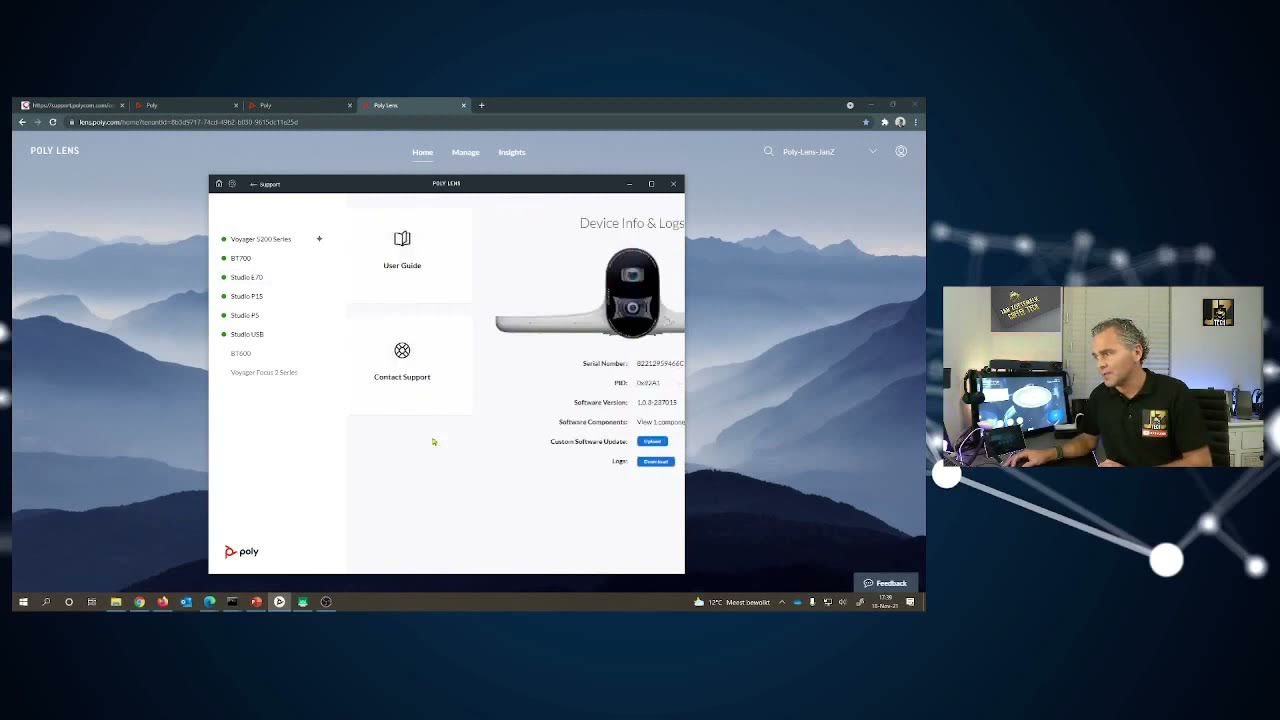The height and width of the screenshot is (720, 1280).
Task: Open the User Guide book icon
Action: pos(402,238)
